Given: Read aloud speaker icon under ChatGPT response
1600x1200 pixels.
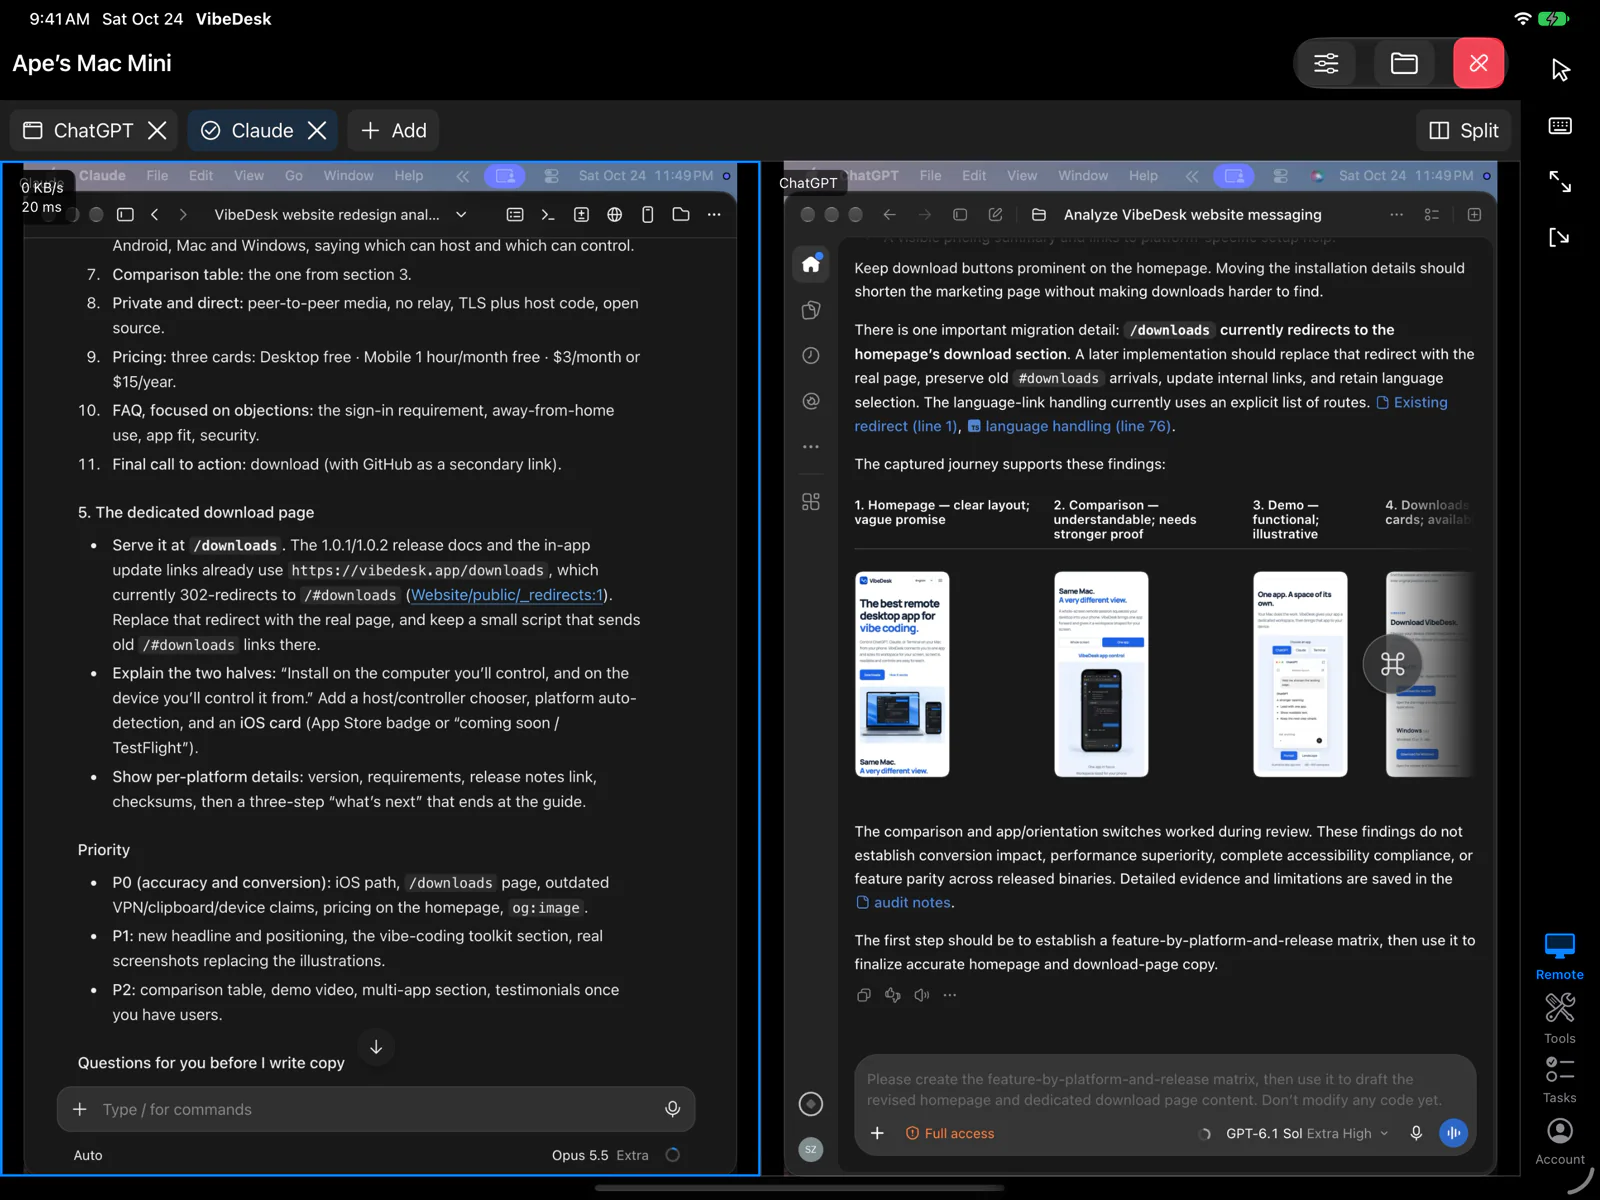Looking at the screenshot, I should tap(922, 995).
